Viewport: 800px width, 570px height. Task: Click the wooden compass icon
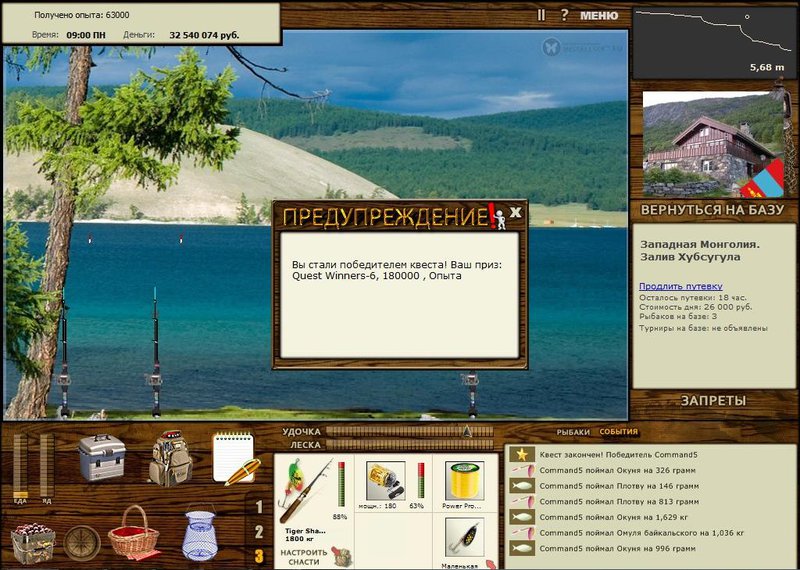click(82, 543)
